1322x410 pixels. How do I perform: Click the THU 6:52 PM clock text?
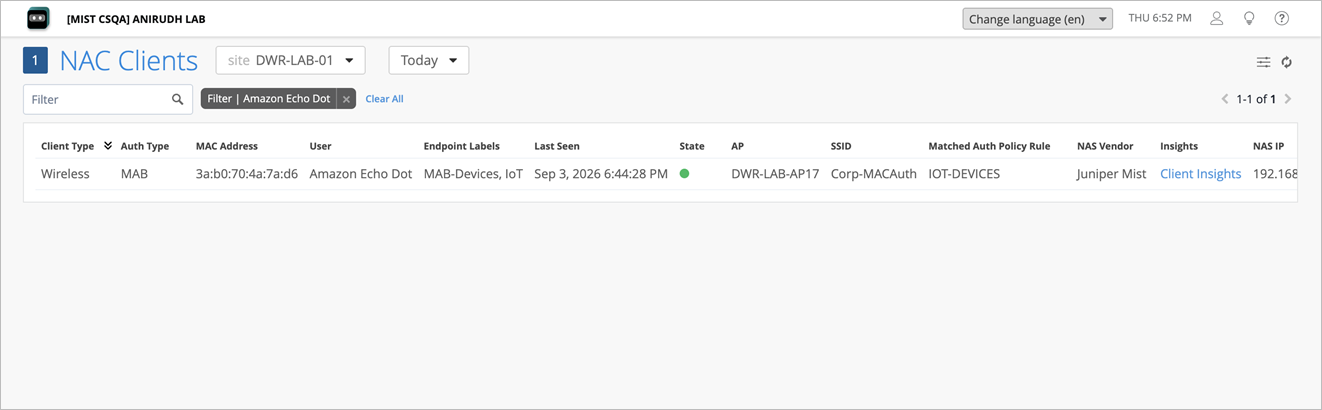tap(1160, 19)
